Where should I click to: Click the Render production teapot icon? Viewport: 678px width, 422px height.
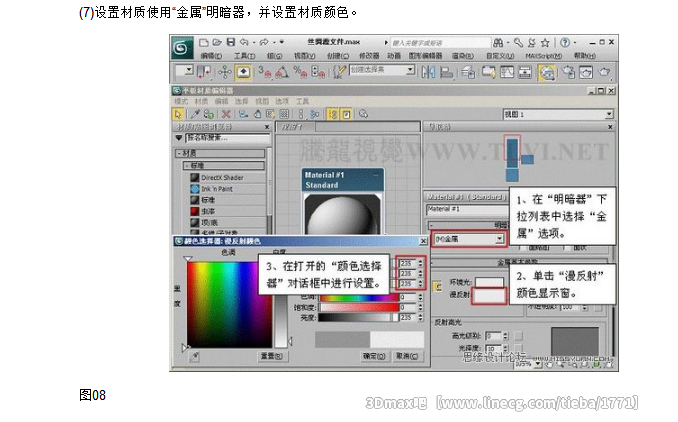click(604, 72)
